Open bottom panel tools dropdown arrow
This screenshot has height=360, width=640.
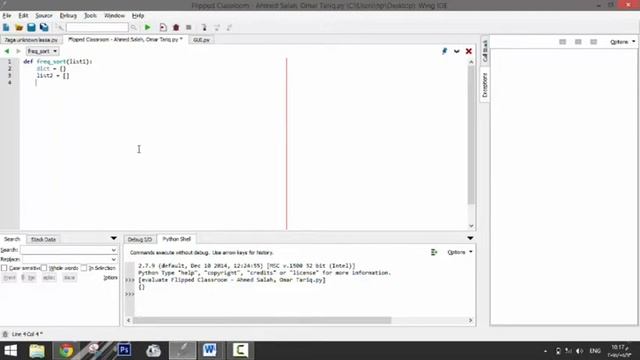pyautogui.click(x=470, y=238)
